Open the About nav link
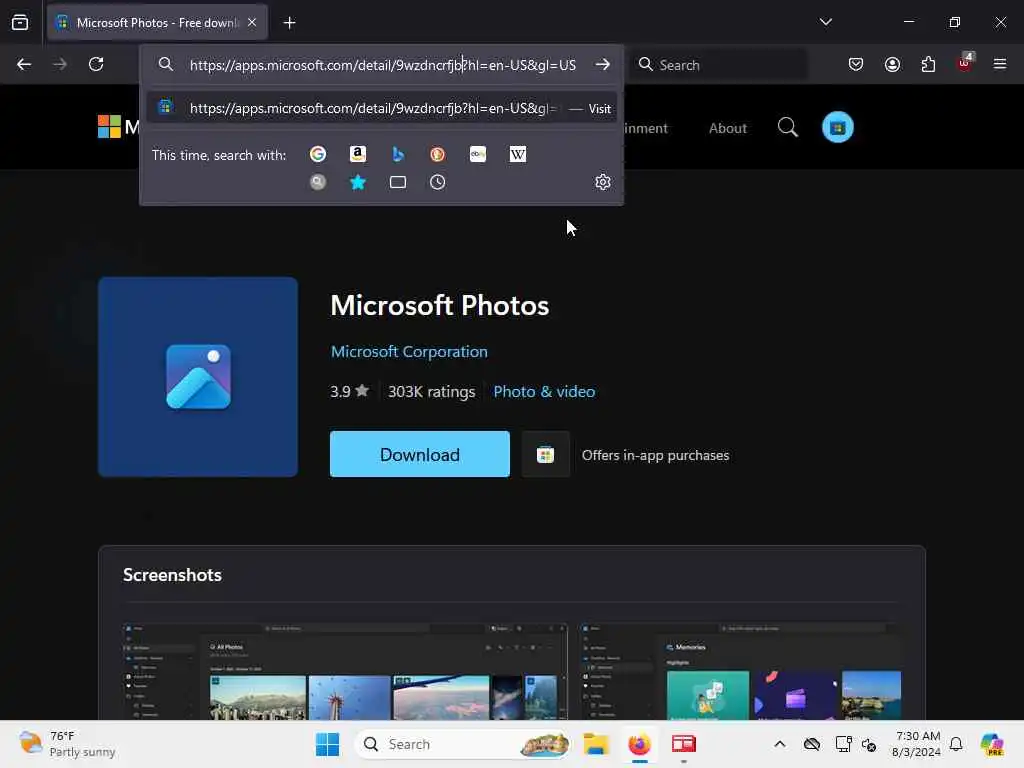This screenshot has height=768, width=1024. coord(728,128)
